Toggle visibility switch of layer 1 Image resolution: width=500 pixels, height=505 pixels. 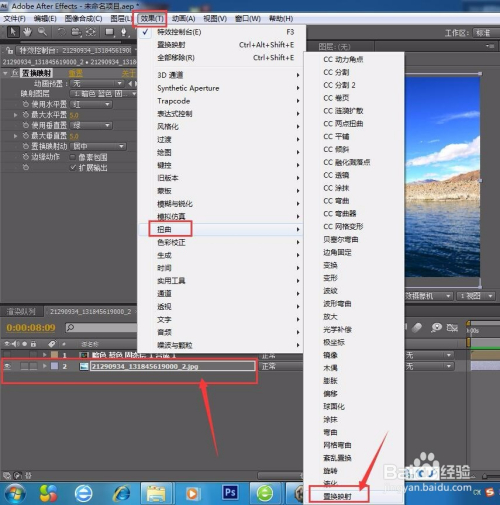coord(7,355)
